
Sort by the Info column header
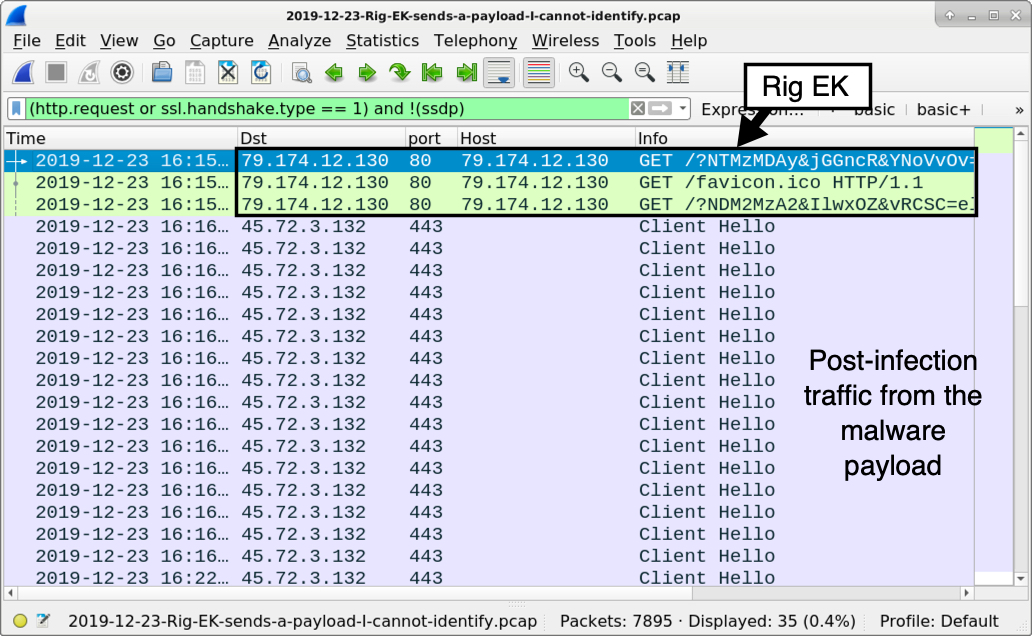click(x=804, y=138)
